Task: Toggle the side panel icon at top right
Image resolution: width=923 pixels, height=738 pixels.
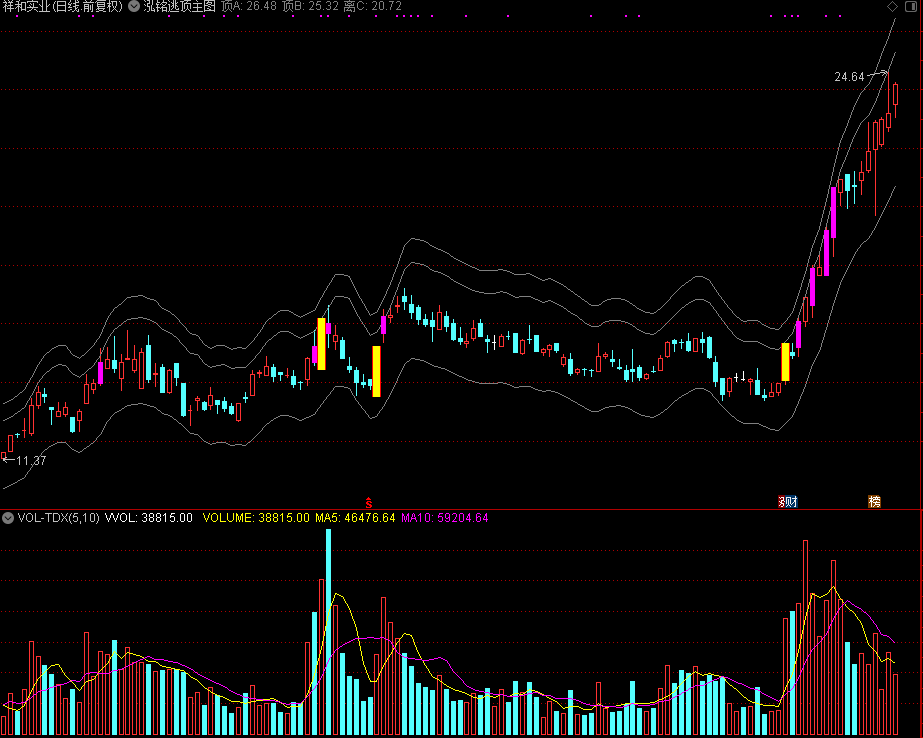Action: point(910,6)
